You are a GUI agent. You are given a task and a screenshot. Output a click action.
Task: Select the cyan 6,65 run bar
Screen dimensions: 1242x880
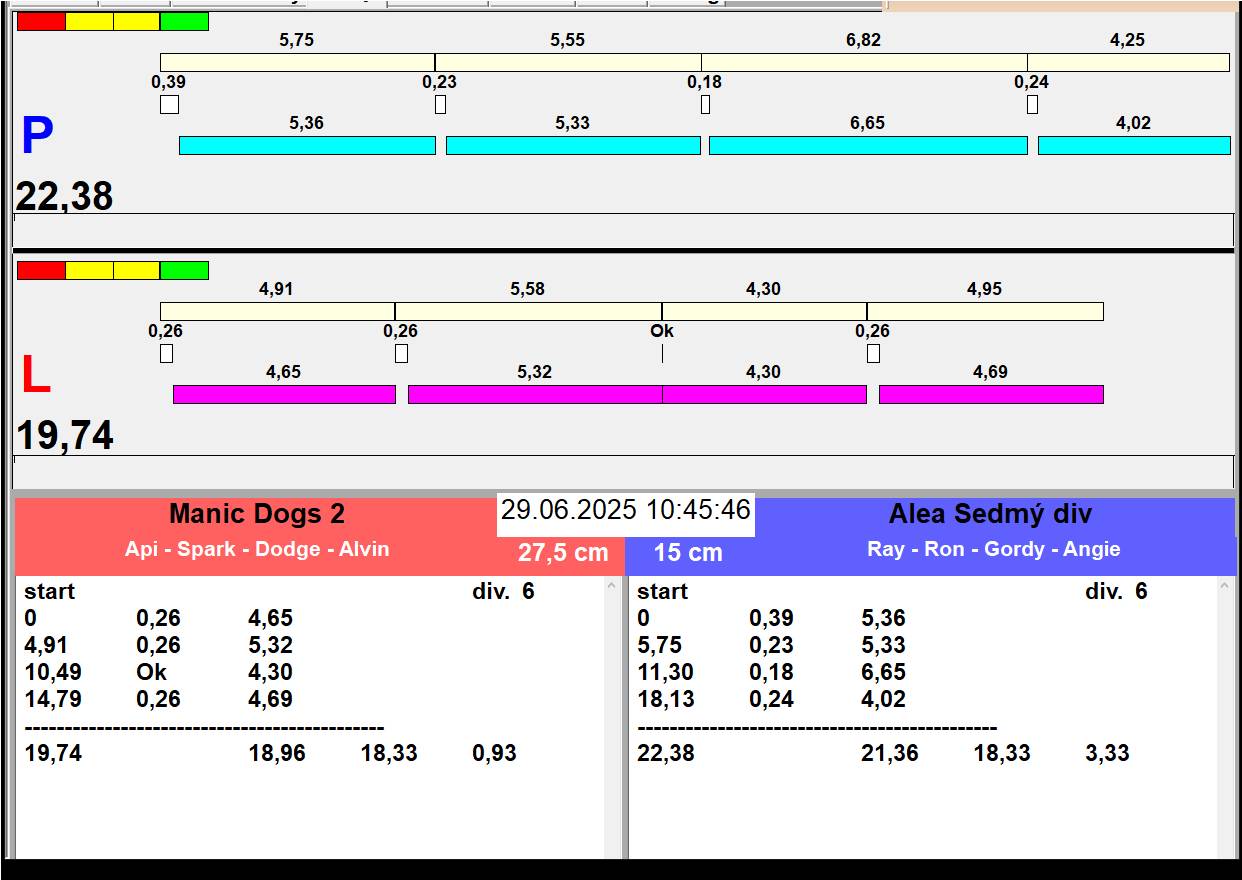click(867, 146)
